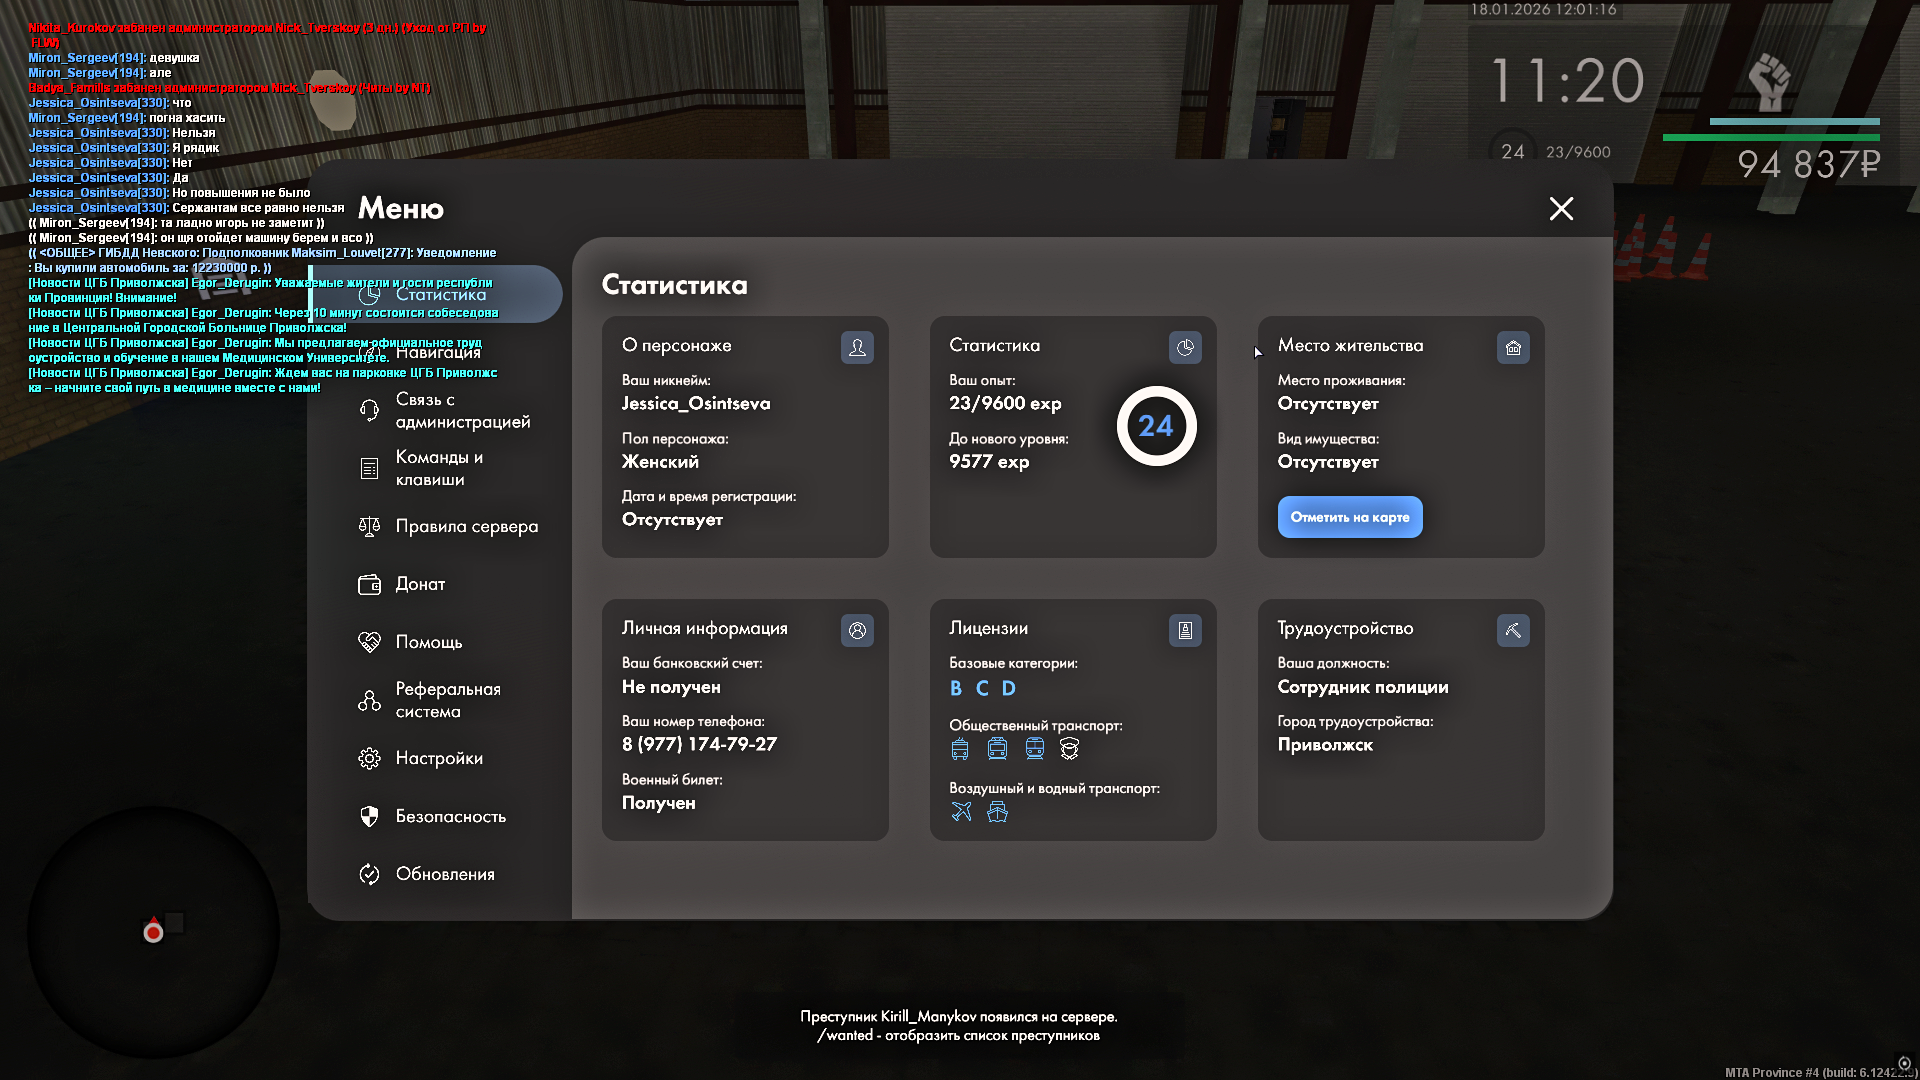The width and height of the screenshot is (1920, 1080).
Task: Click the house icon in Место жительства card
Action: 1513,348
